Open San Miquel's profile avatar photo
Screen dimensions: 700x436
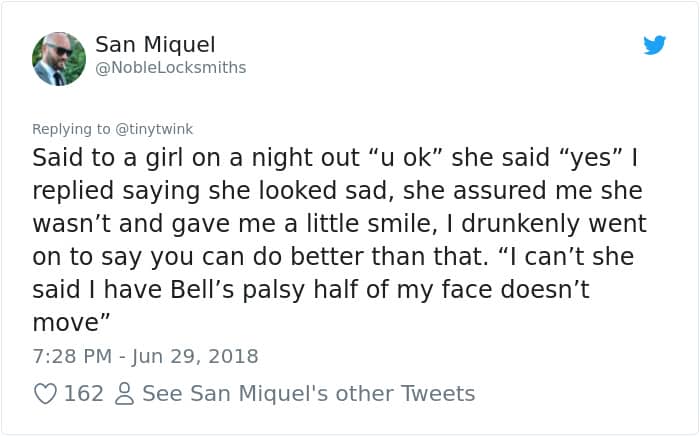click(59, 57)
